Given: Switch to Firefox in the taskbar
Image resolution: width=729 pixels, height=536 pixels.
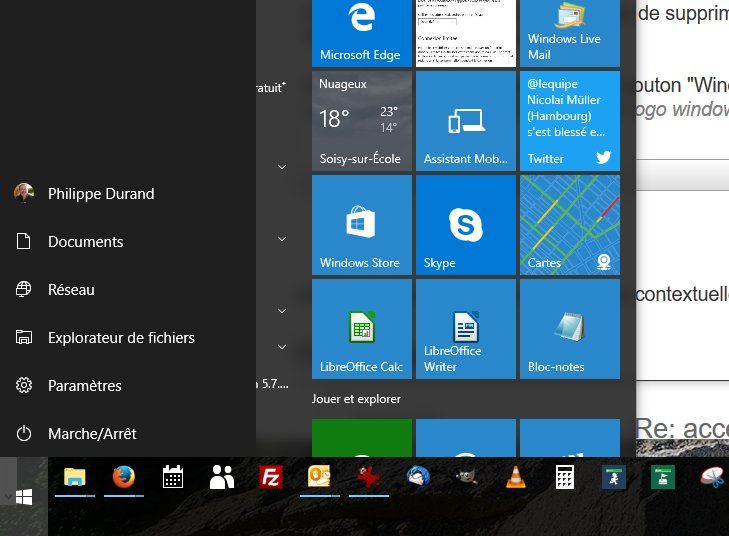Looking at the screenshot, I should (x=124, y=477).
